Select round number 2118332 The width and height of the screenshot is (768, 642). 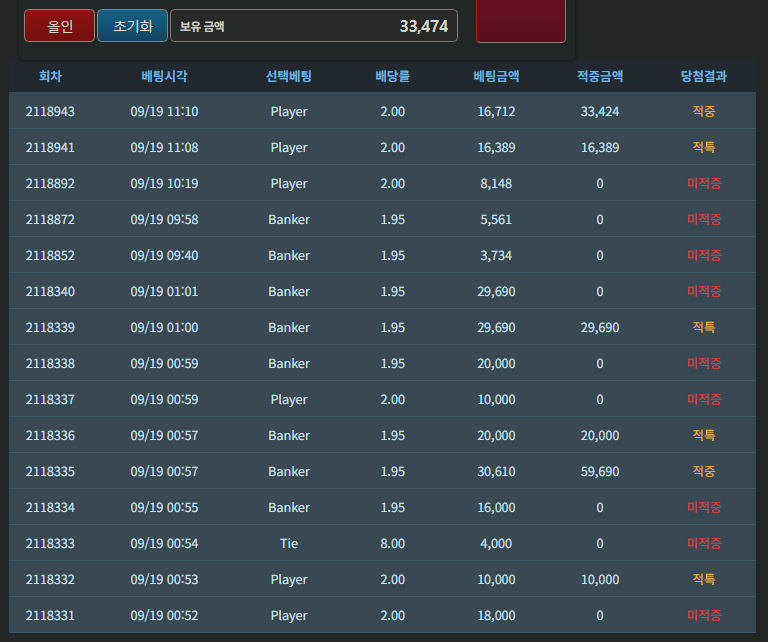pos(50,579)
